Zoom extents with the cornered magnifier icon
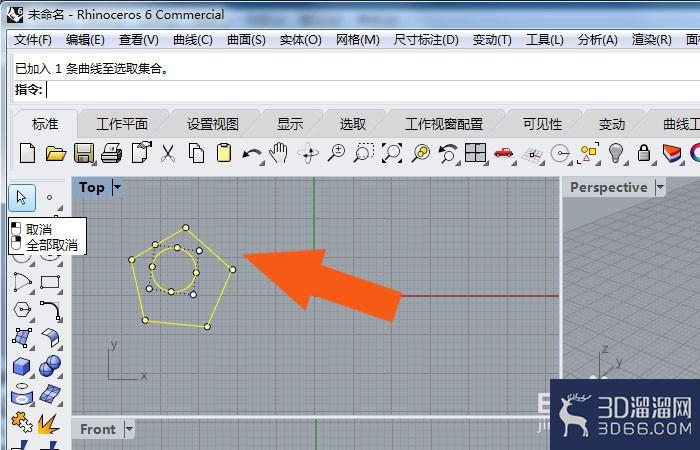The image size is (700, 450). click(x=392, y=153)
